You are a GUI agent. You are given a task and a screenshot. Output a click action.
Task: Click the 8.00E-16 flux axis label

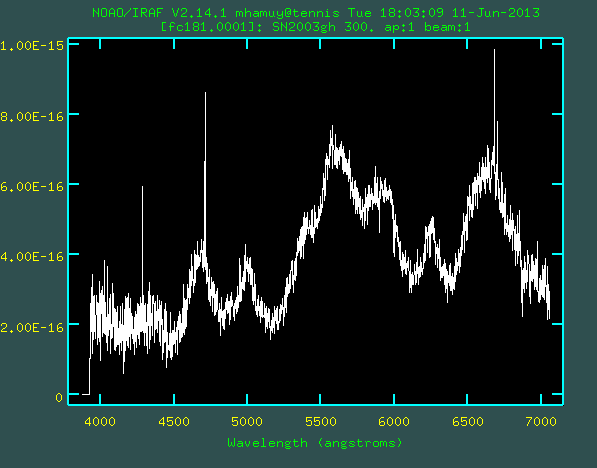[x=32, y=116]
